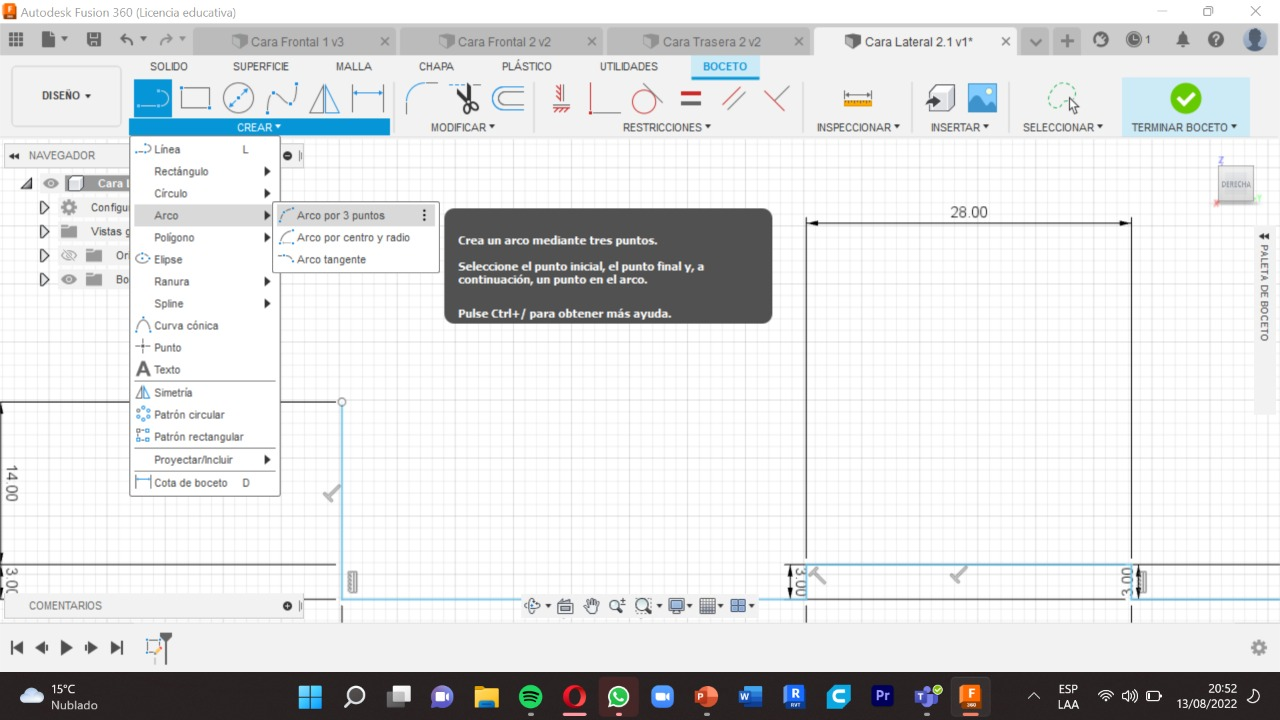Apply Tangent constraint icon
Viewport: 1280px width, 720px height.
pyautogui.click(x=646, y=98)
